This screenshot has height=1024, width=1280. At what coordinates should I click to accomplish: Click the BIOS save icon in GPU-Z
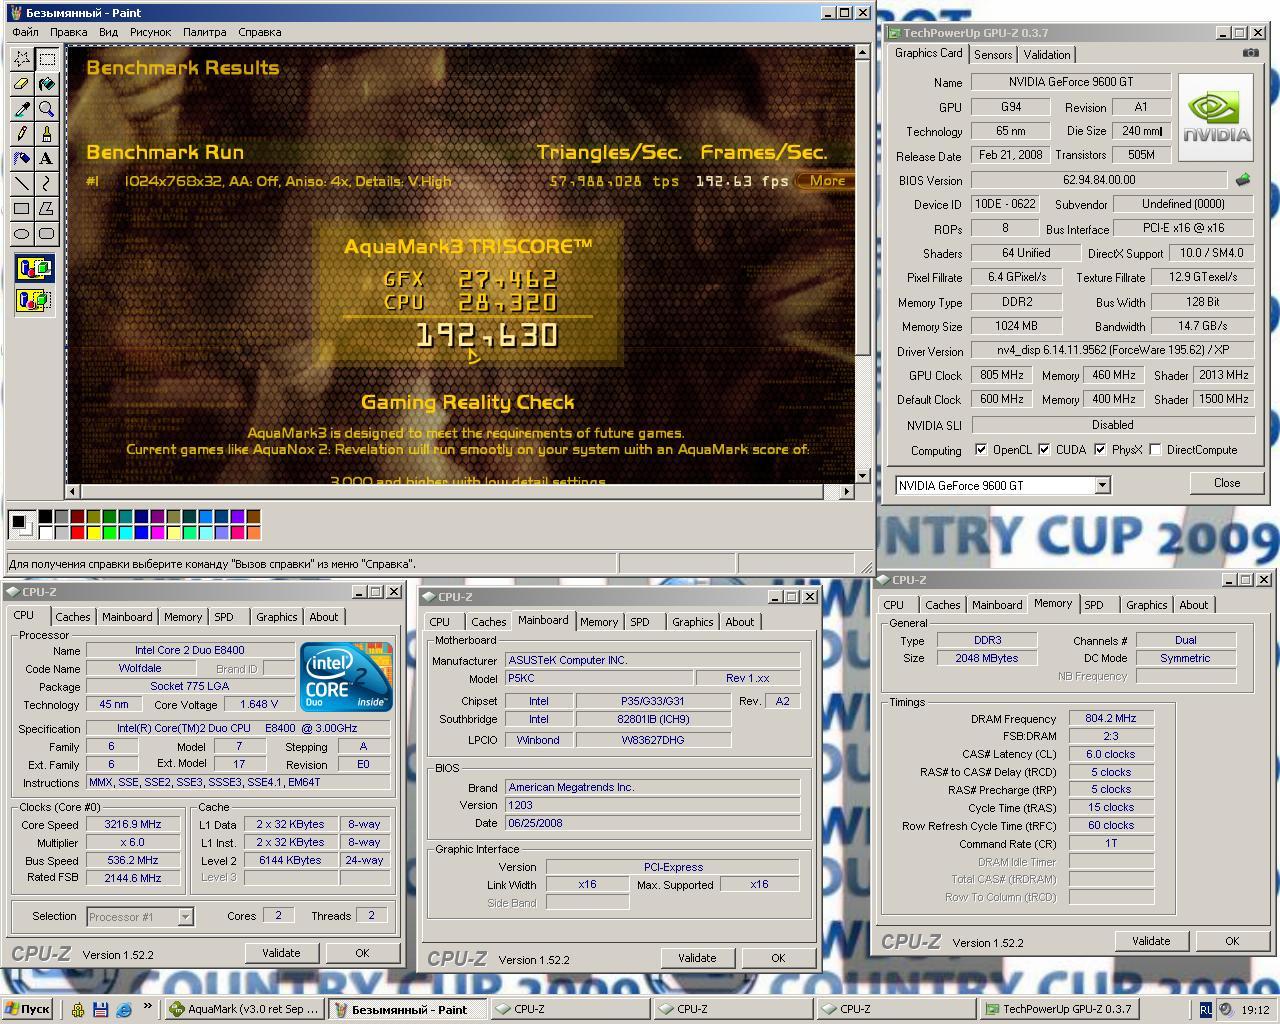(1242, 180)
